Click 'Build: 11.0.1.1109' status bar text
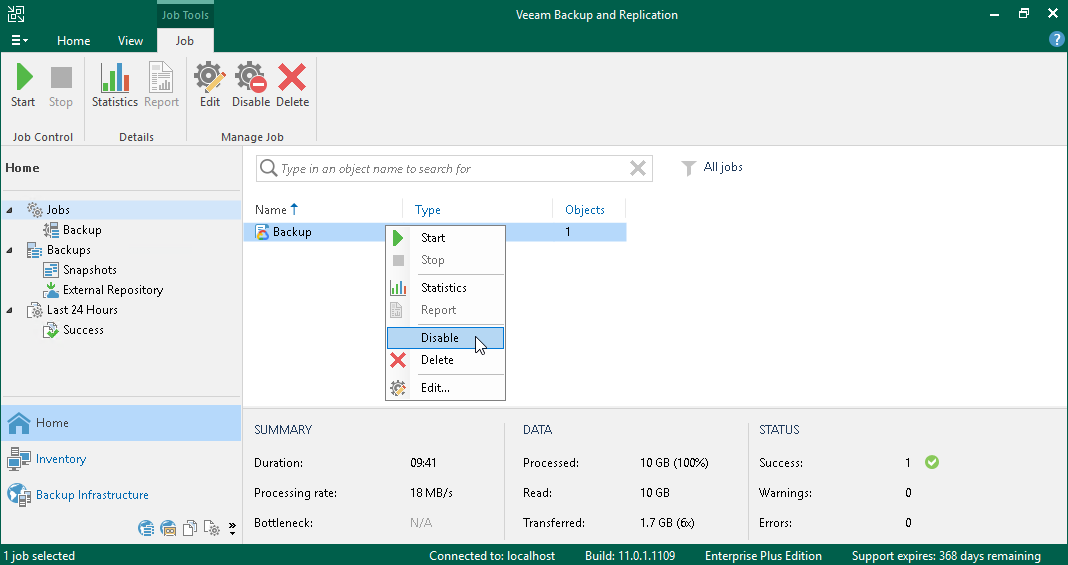This screenshot has height=565, width=1068. (x=630, y=555)
